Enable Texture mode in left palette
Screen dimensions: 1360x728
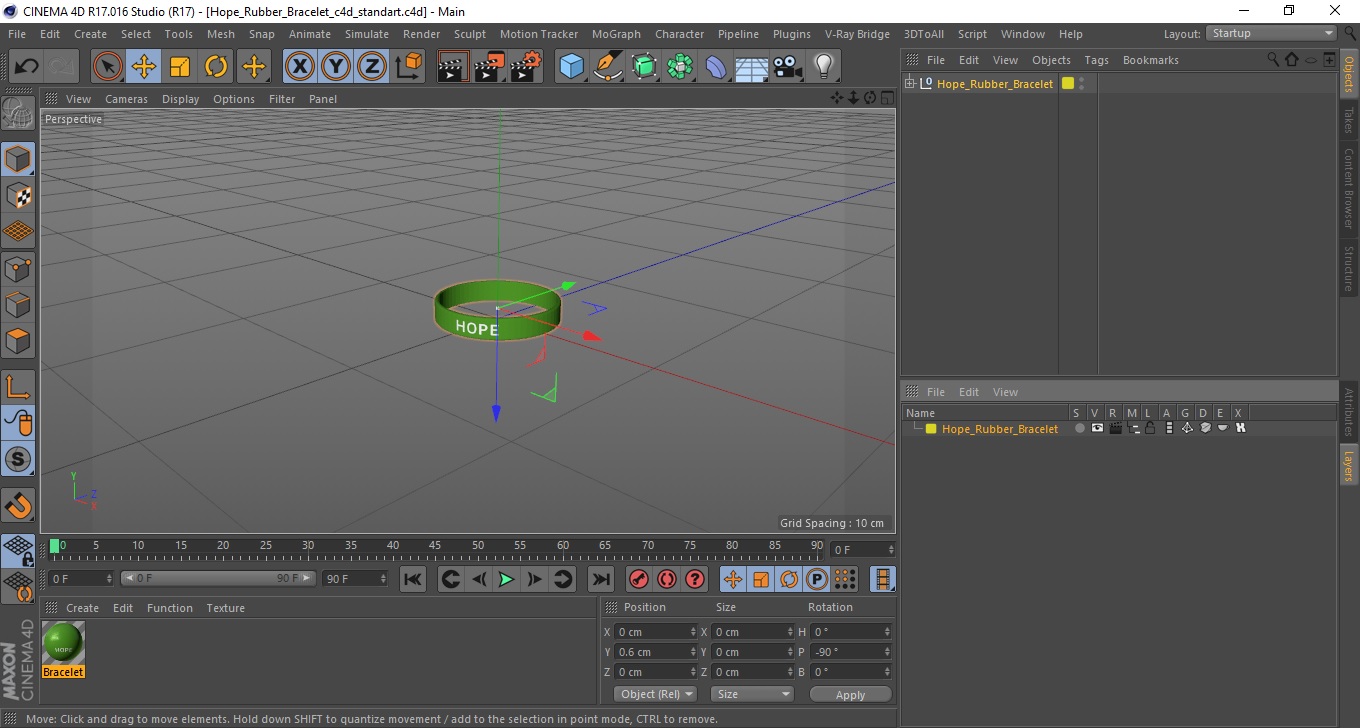[x=18, y=195]
